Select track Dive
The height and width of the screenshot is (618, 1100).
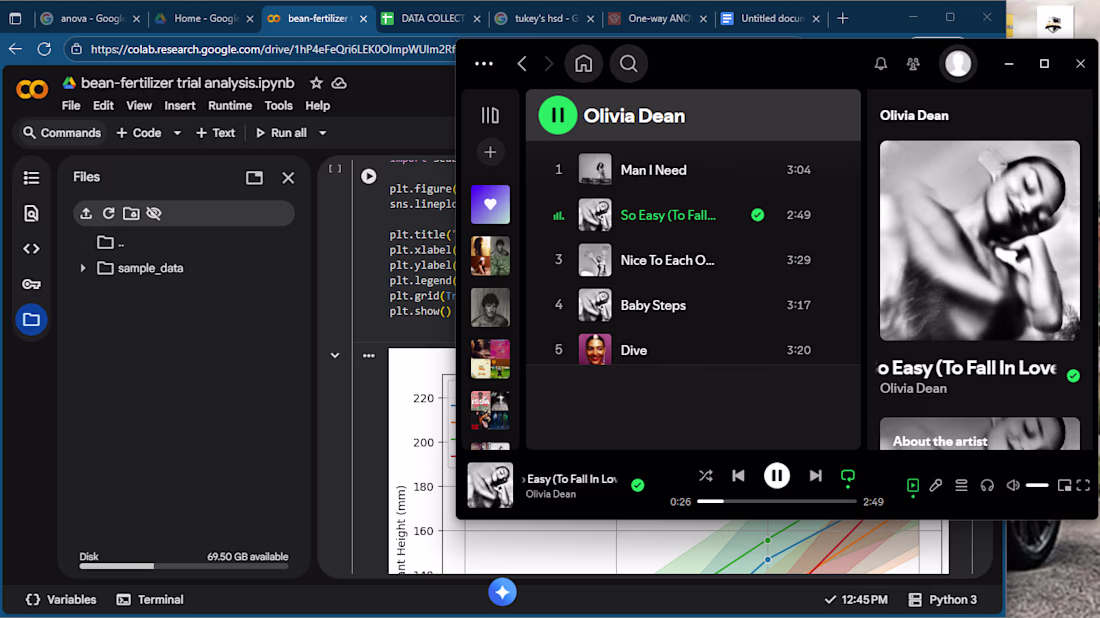tap(633, 350)
